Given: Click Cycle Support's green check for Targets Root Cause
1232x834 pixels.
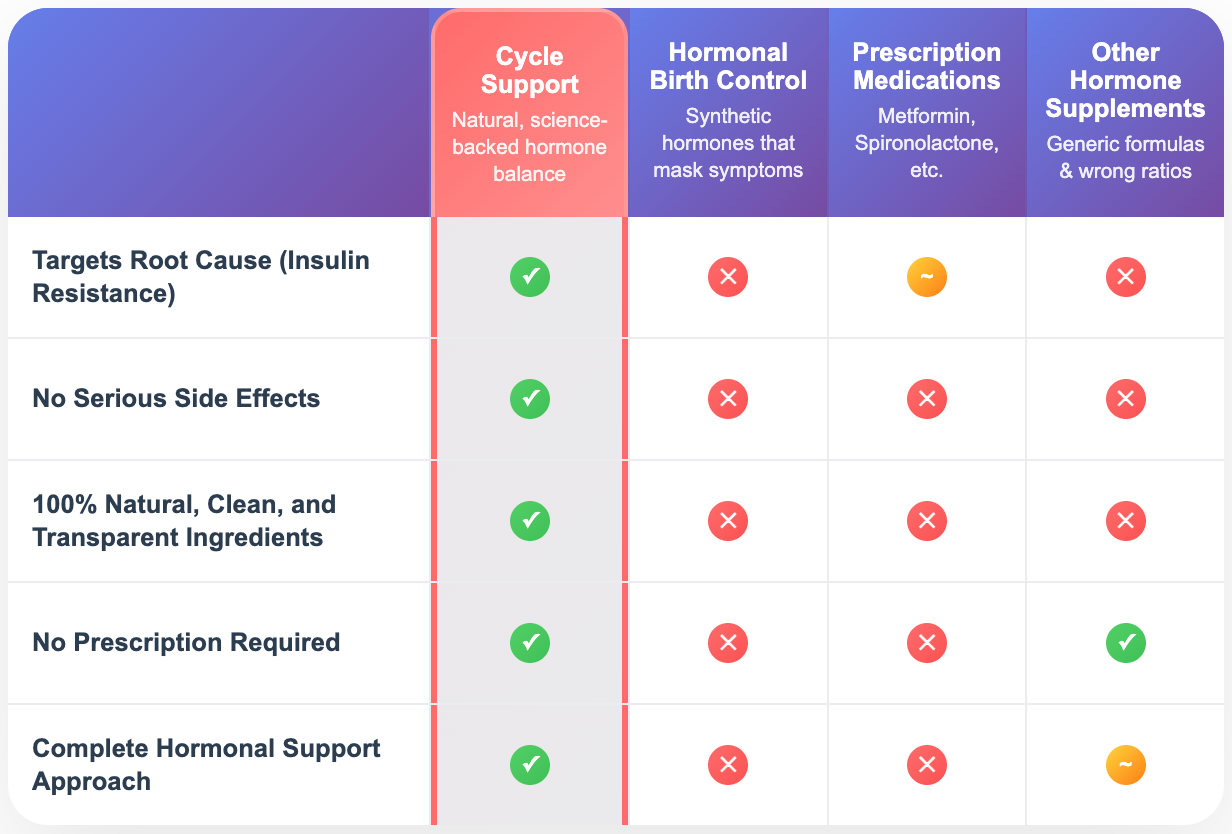Looking at the screenshot, I should [x=529, y=277].
